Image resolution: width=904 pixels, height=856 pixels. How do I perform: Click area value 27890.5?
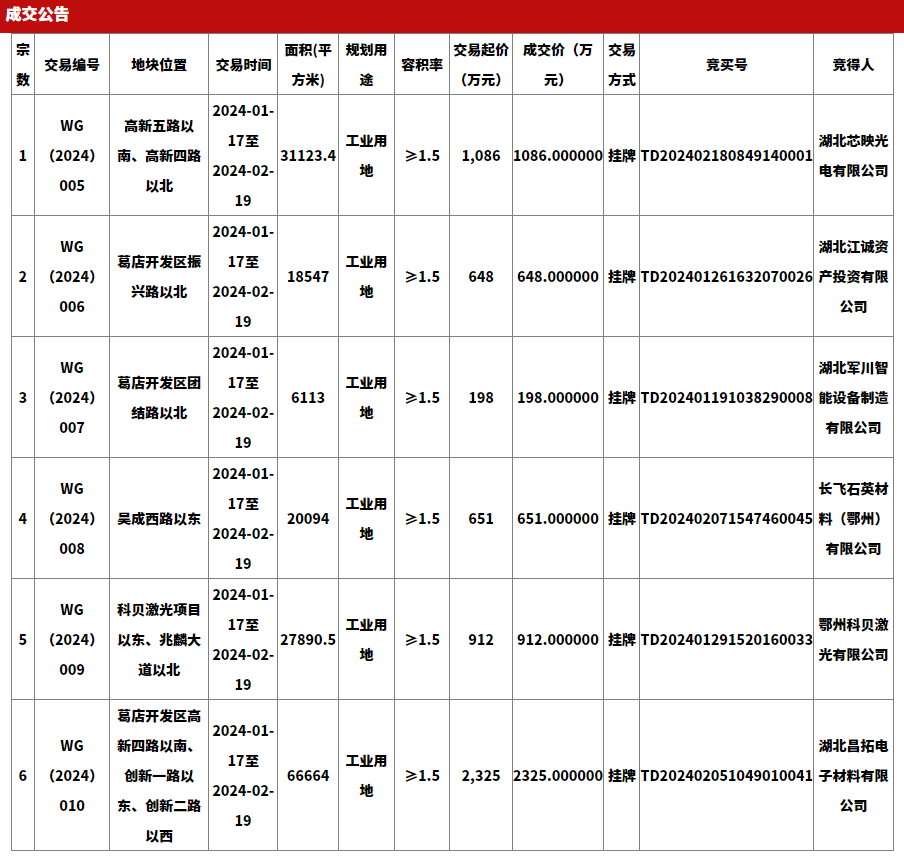pos(308,640)
